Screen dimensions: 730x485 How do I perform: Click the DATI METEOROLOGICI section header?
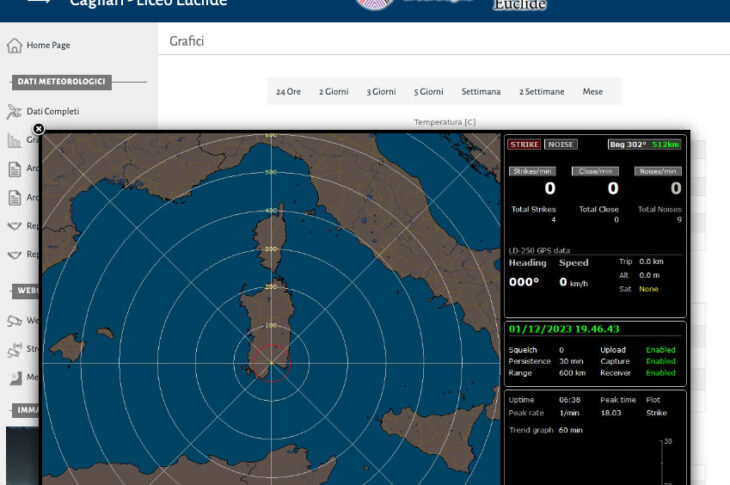tap(61, 82)
